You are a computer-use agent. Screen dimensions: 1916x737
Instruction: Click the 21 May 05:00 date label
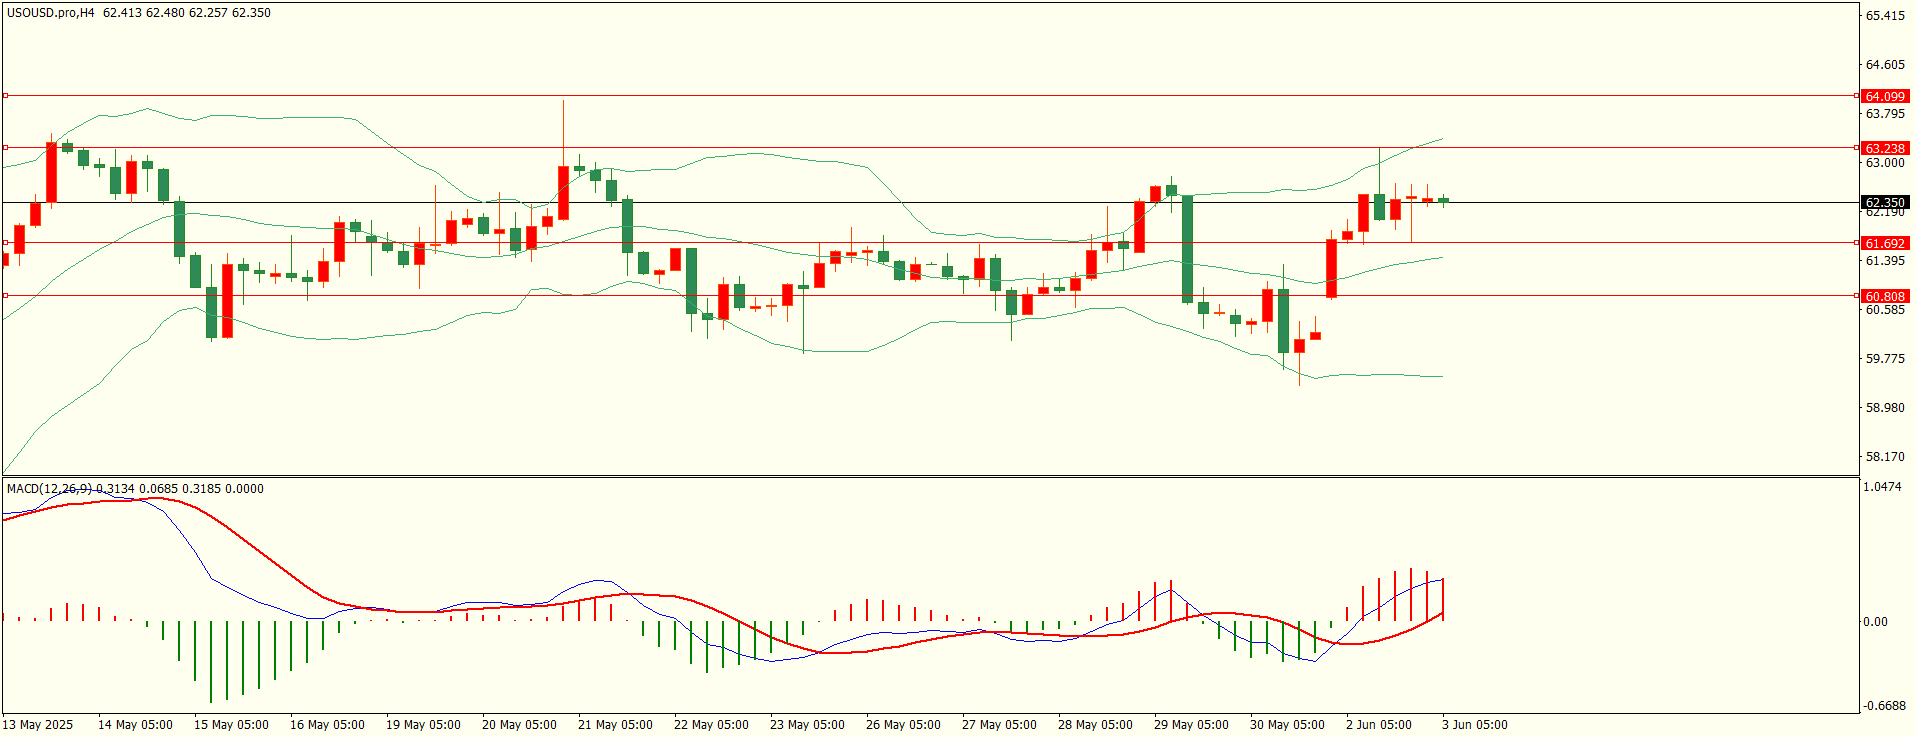click(615, 725)
